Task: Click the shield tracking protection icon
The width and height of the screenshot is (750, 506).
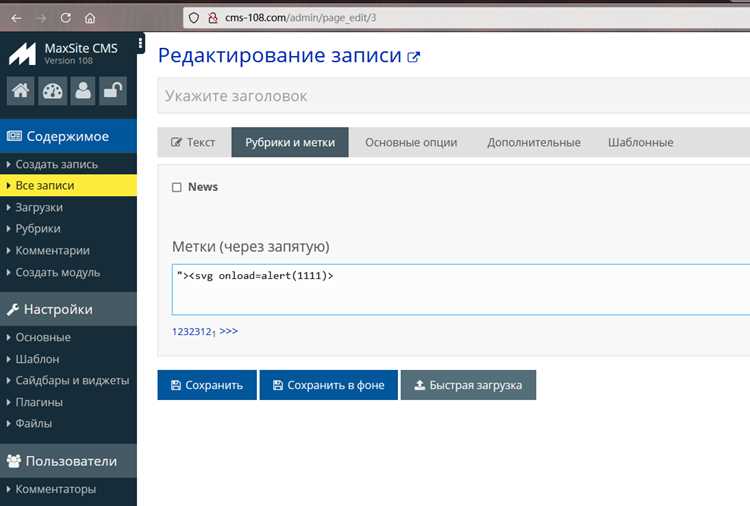Action: 194,18
